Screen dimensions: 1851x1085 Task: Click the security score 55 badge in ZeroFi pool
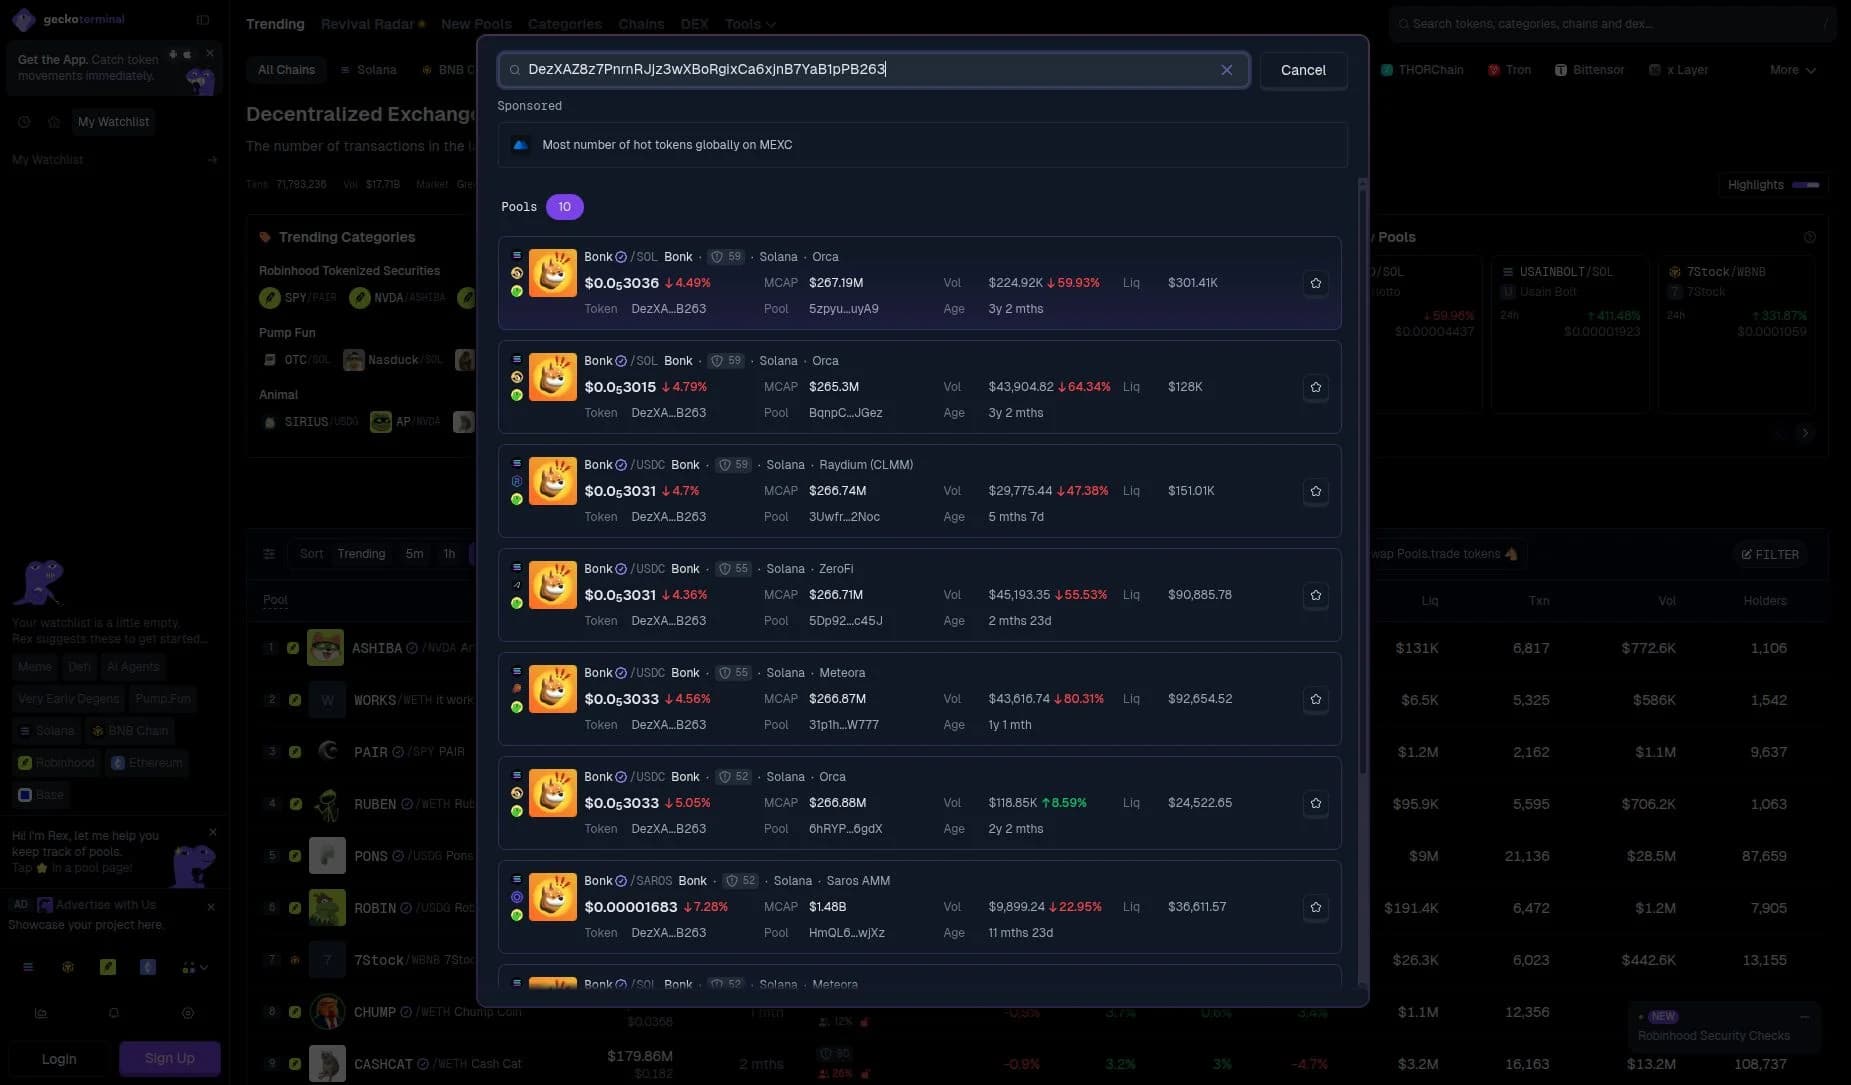[x=733, y=569]
